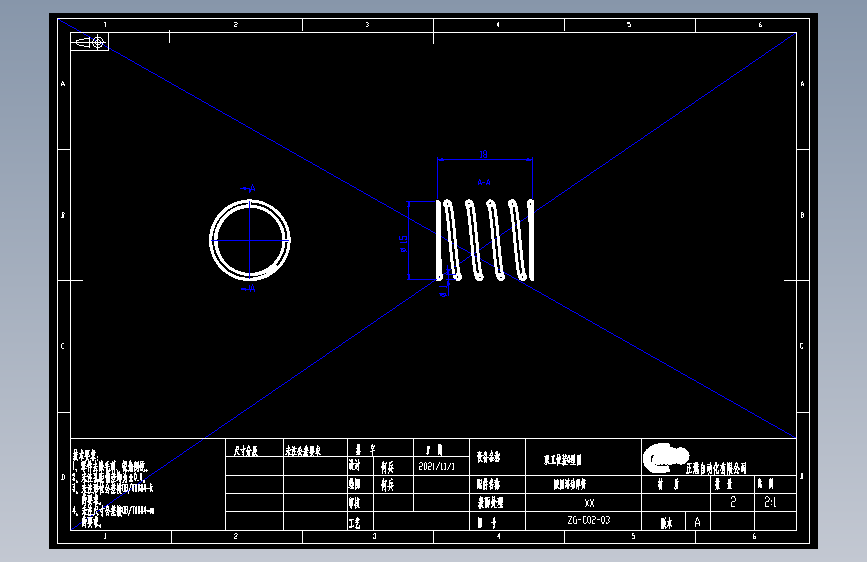Select the upper A section arrow marker

pyautogui.click(x=248, y=189)
